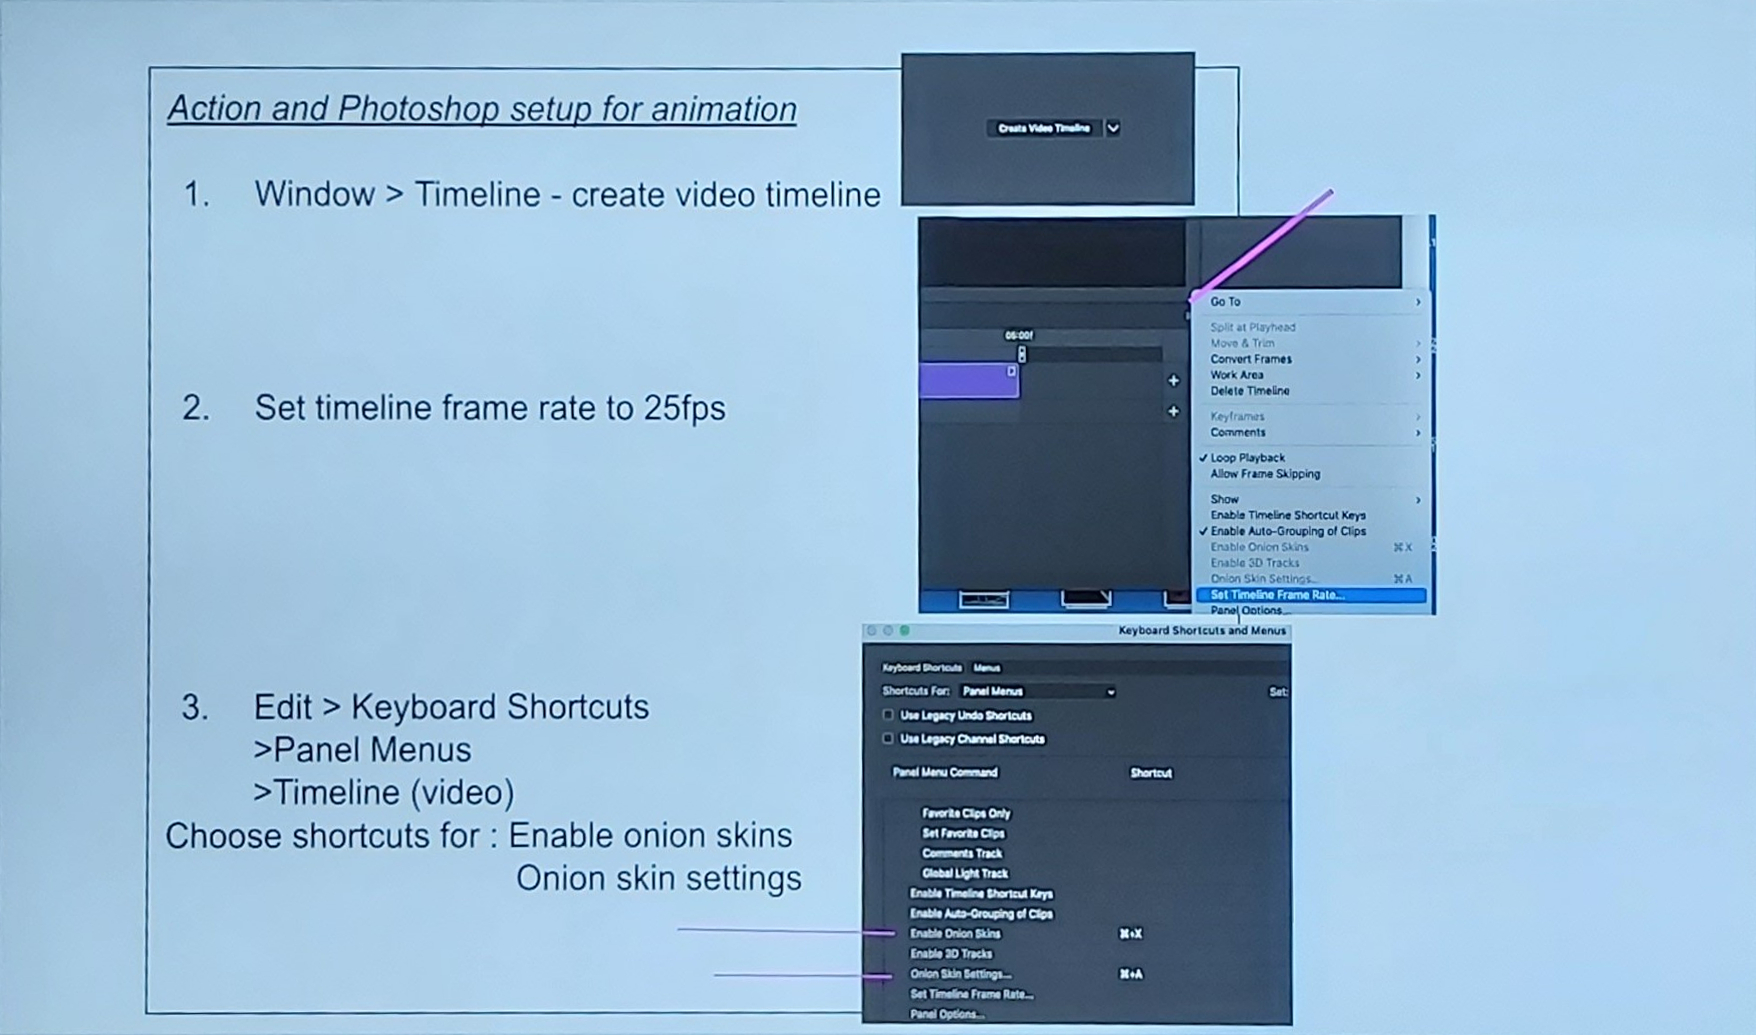The image size is (1756, 1035).
Task: Click the ⌘+X shortcut field for Onion Skins
Action: point(1131,934)
